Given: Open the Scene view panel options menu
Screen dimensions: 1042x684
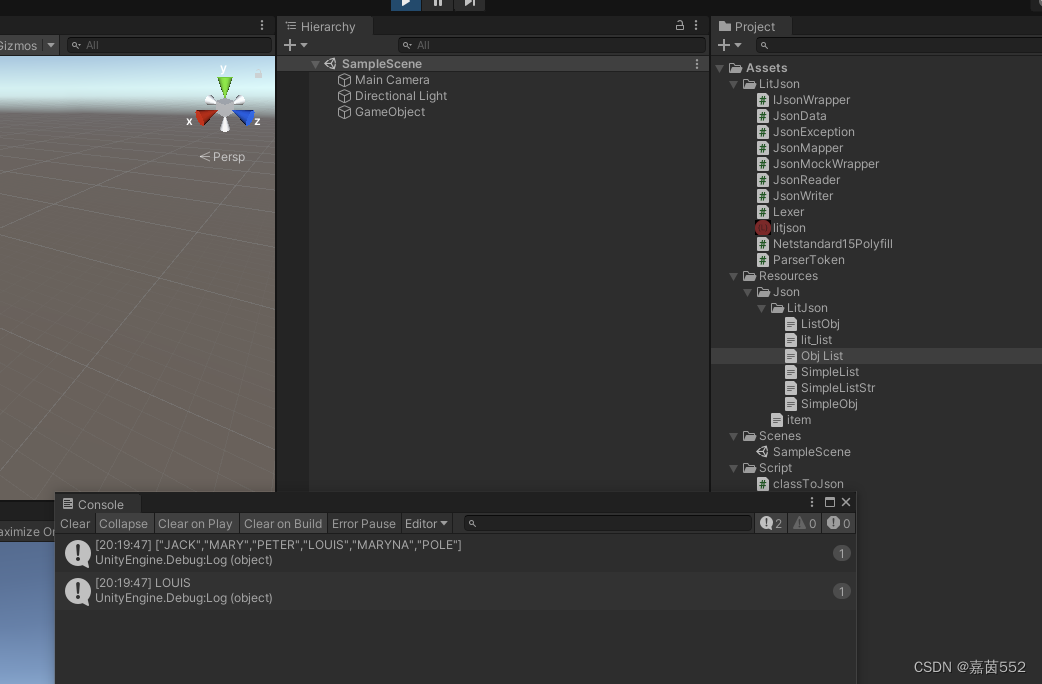Looking at the screenshot, I should pos(262,25).
